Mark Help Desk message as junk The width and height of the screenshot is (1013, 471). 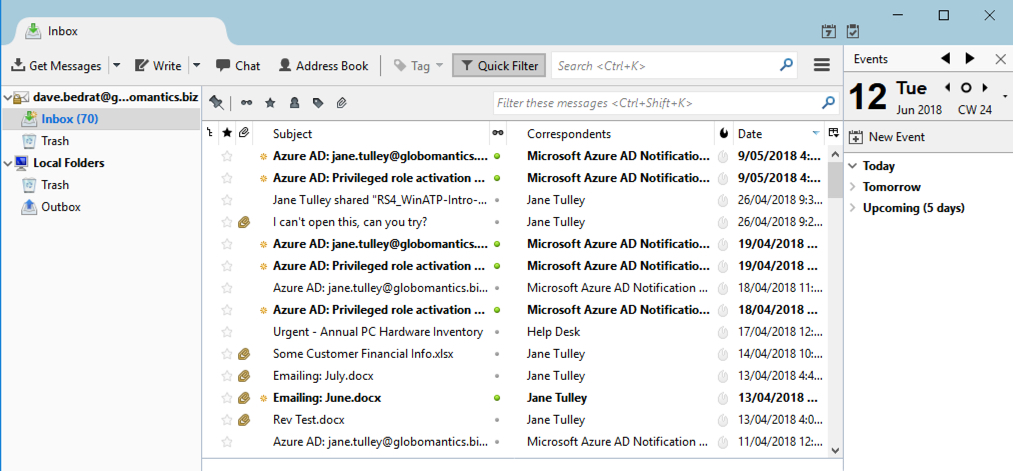723,332
